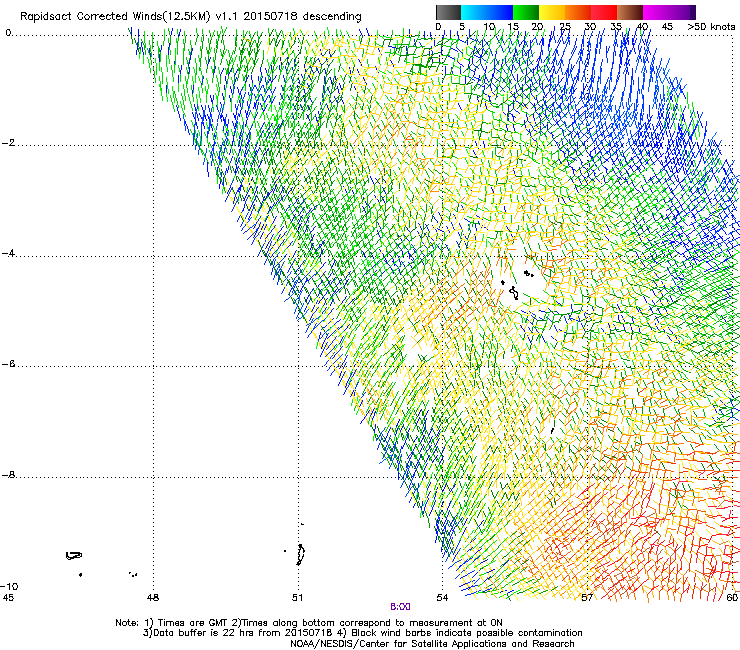Click the '40' label under the color bar
This screenshot has height=650, width=740.
(642, 27)
